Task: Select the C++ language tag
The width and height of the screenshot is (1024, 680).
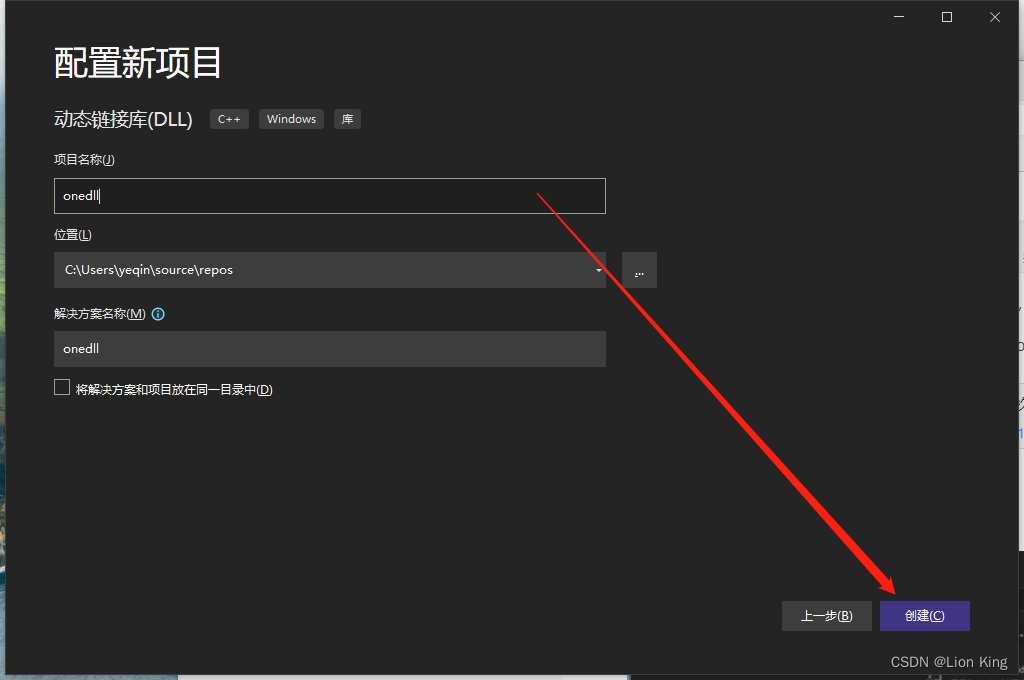Action: pos(229,118)
